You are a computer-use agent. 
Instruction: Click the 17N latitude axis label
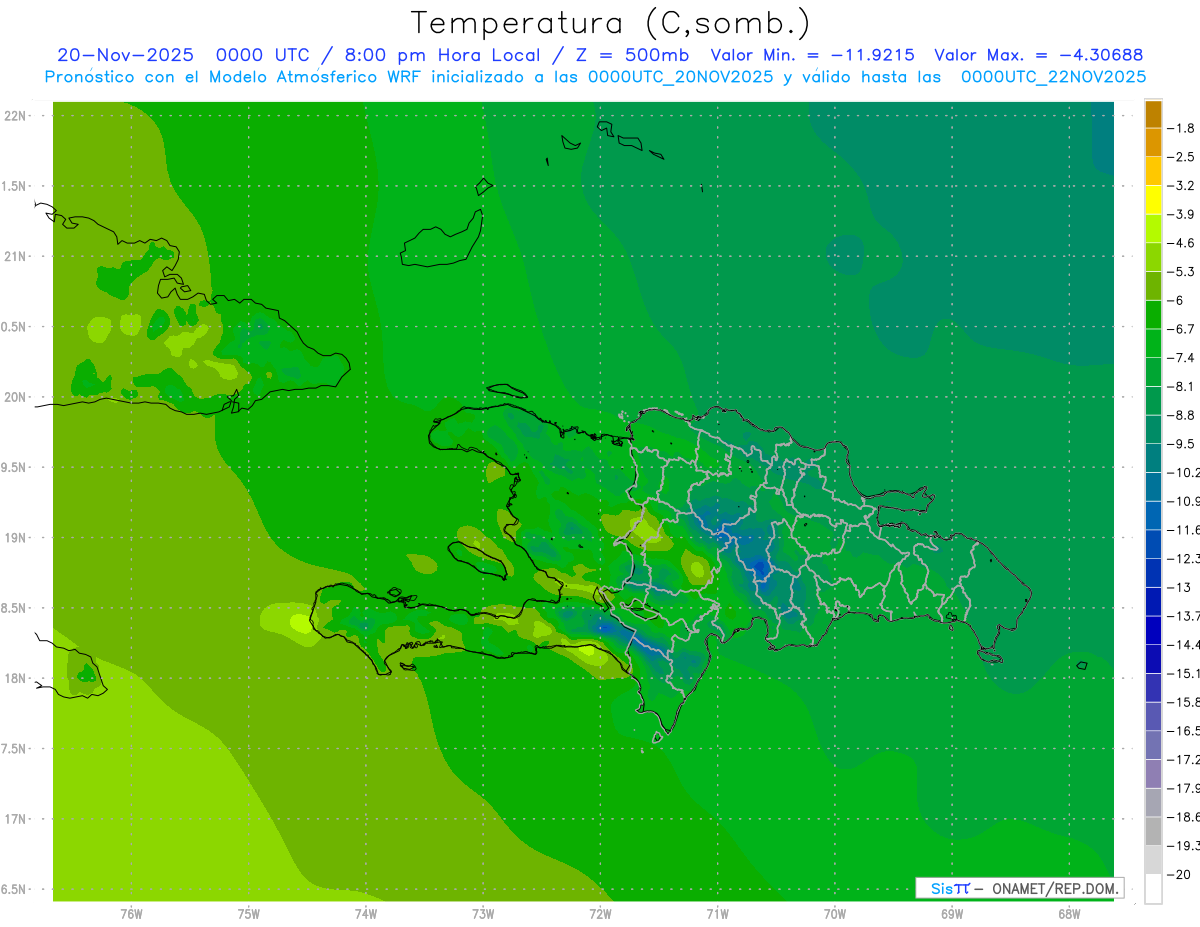pyautogui.click(x=16, y=819)
